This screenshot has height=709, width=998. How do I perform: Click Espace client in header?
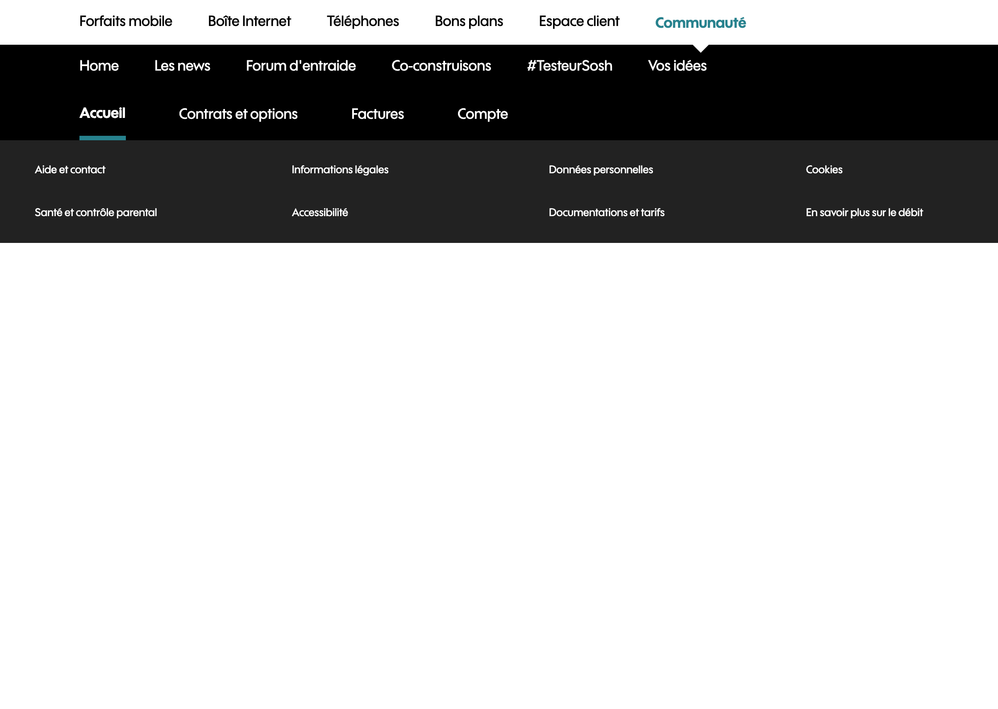point(578,21)
